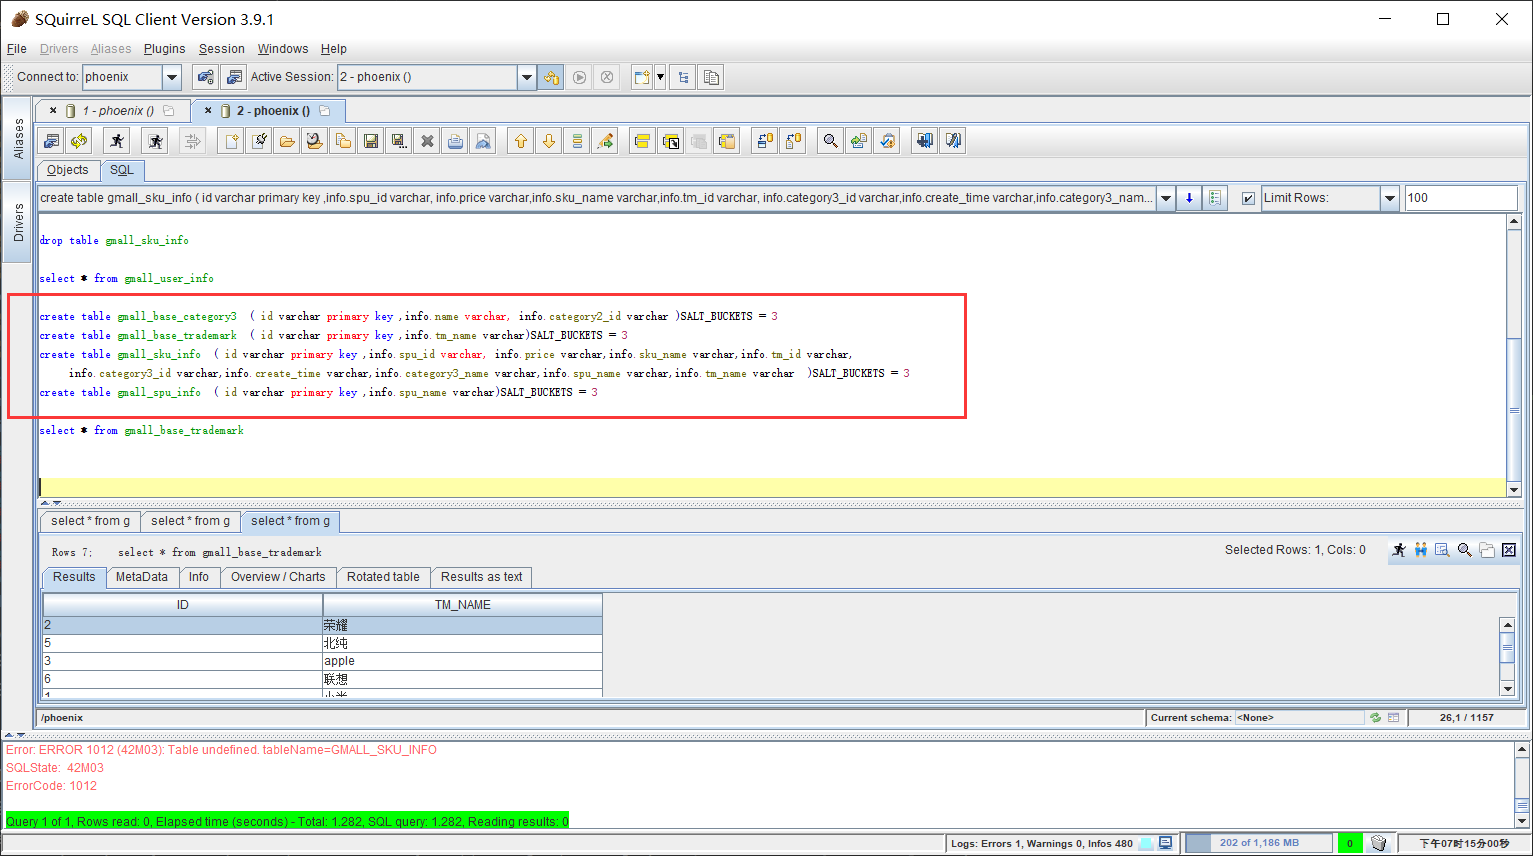Viewport: 1533px width, 856px height.
Task: Click the Run SQL running-man icon in session toolbar
Action: point(117,141)
